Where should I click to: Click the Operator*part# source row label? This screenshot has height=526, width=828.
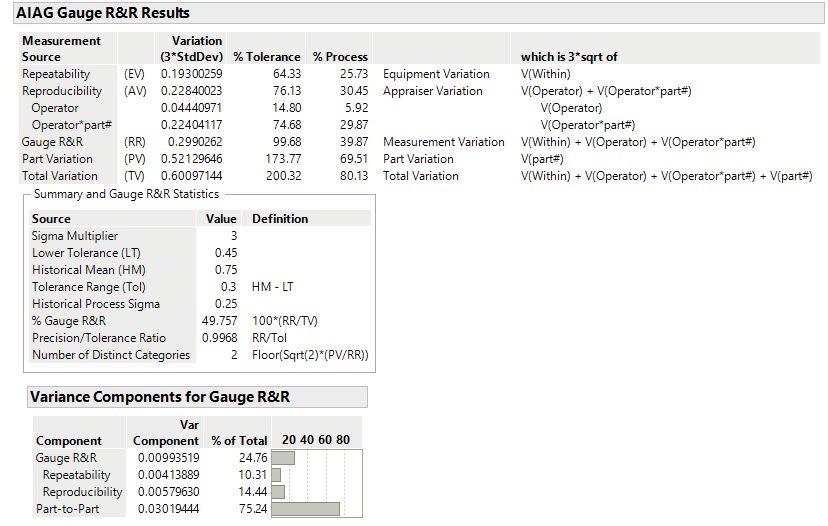[x=71, y=125]
